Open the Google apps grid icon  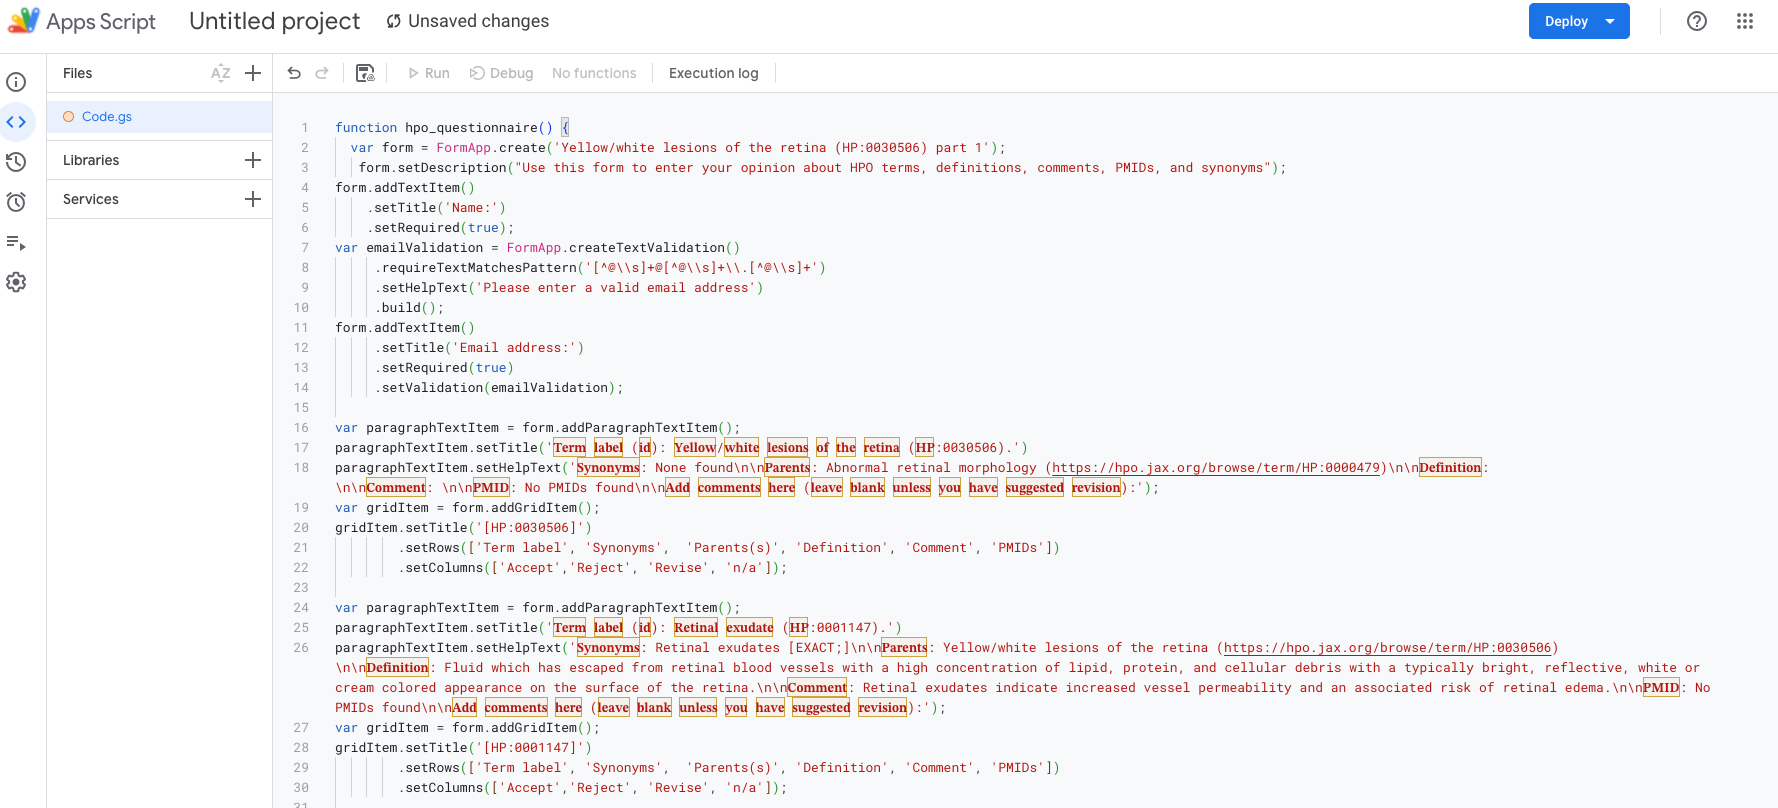(x=1745, y=21)
